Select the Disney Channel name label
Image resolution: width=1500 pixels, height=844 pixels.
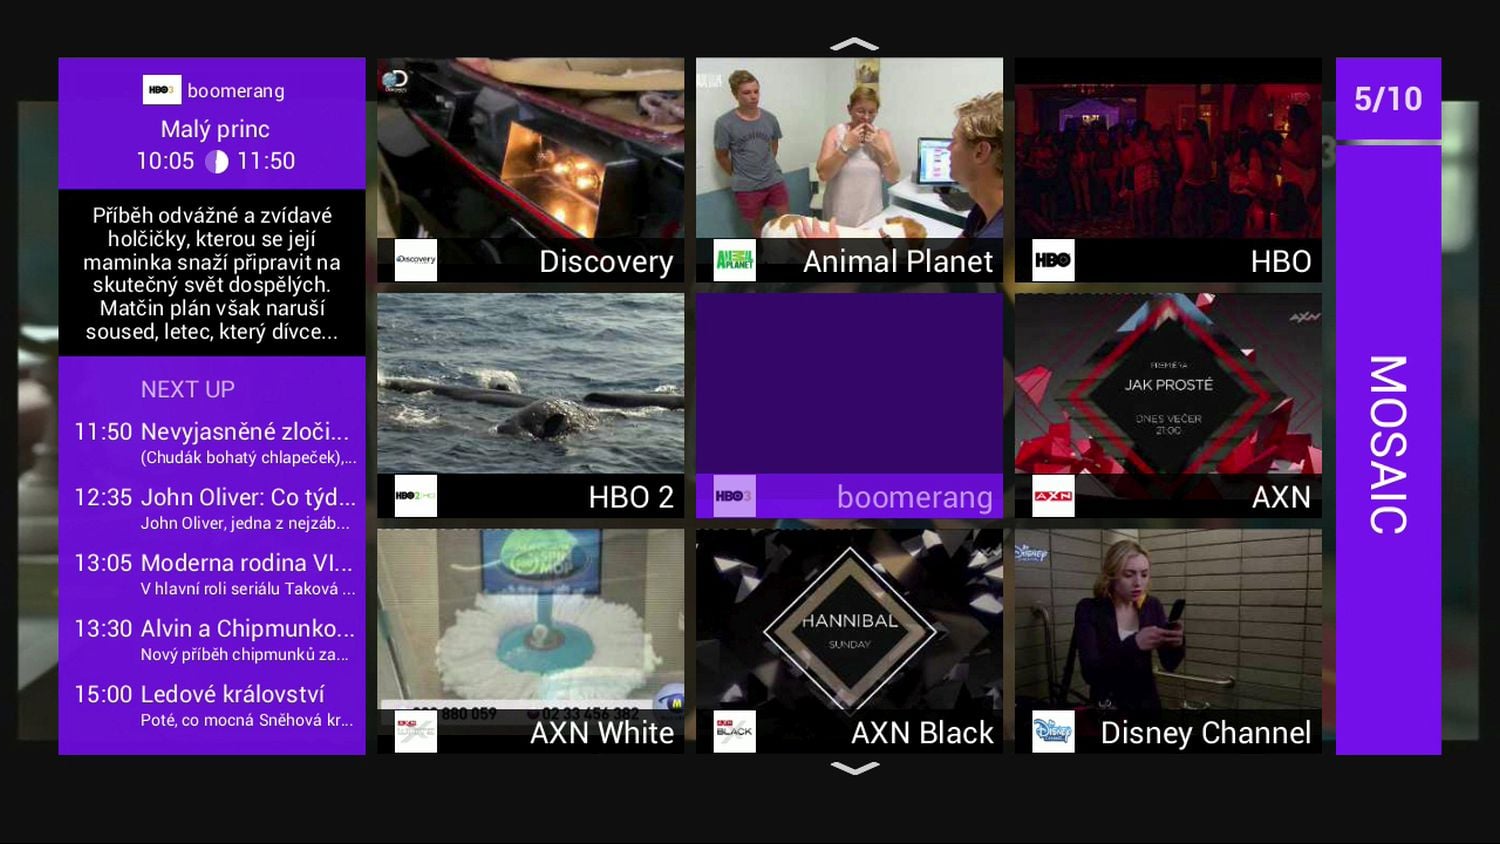(1206, 733)
